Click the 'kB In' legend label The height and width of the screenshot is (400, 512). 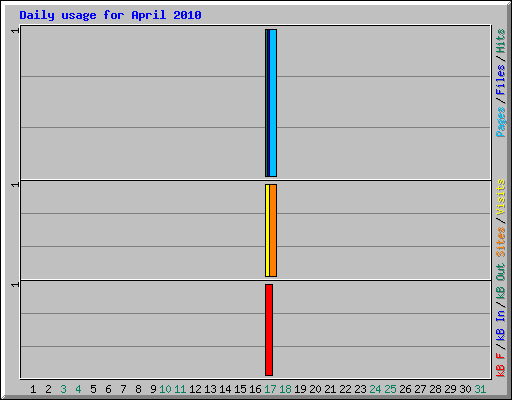click(501, 325)
